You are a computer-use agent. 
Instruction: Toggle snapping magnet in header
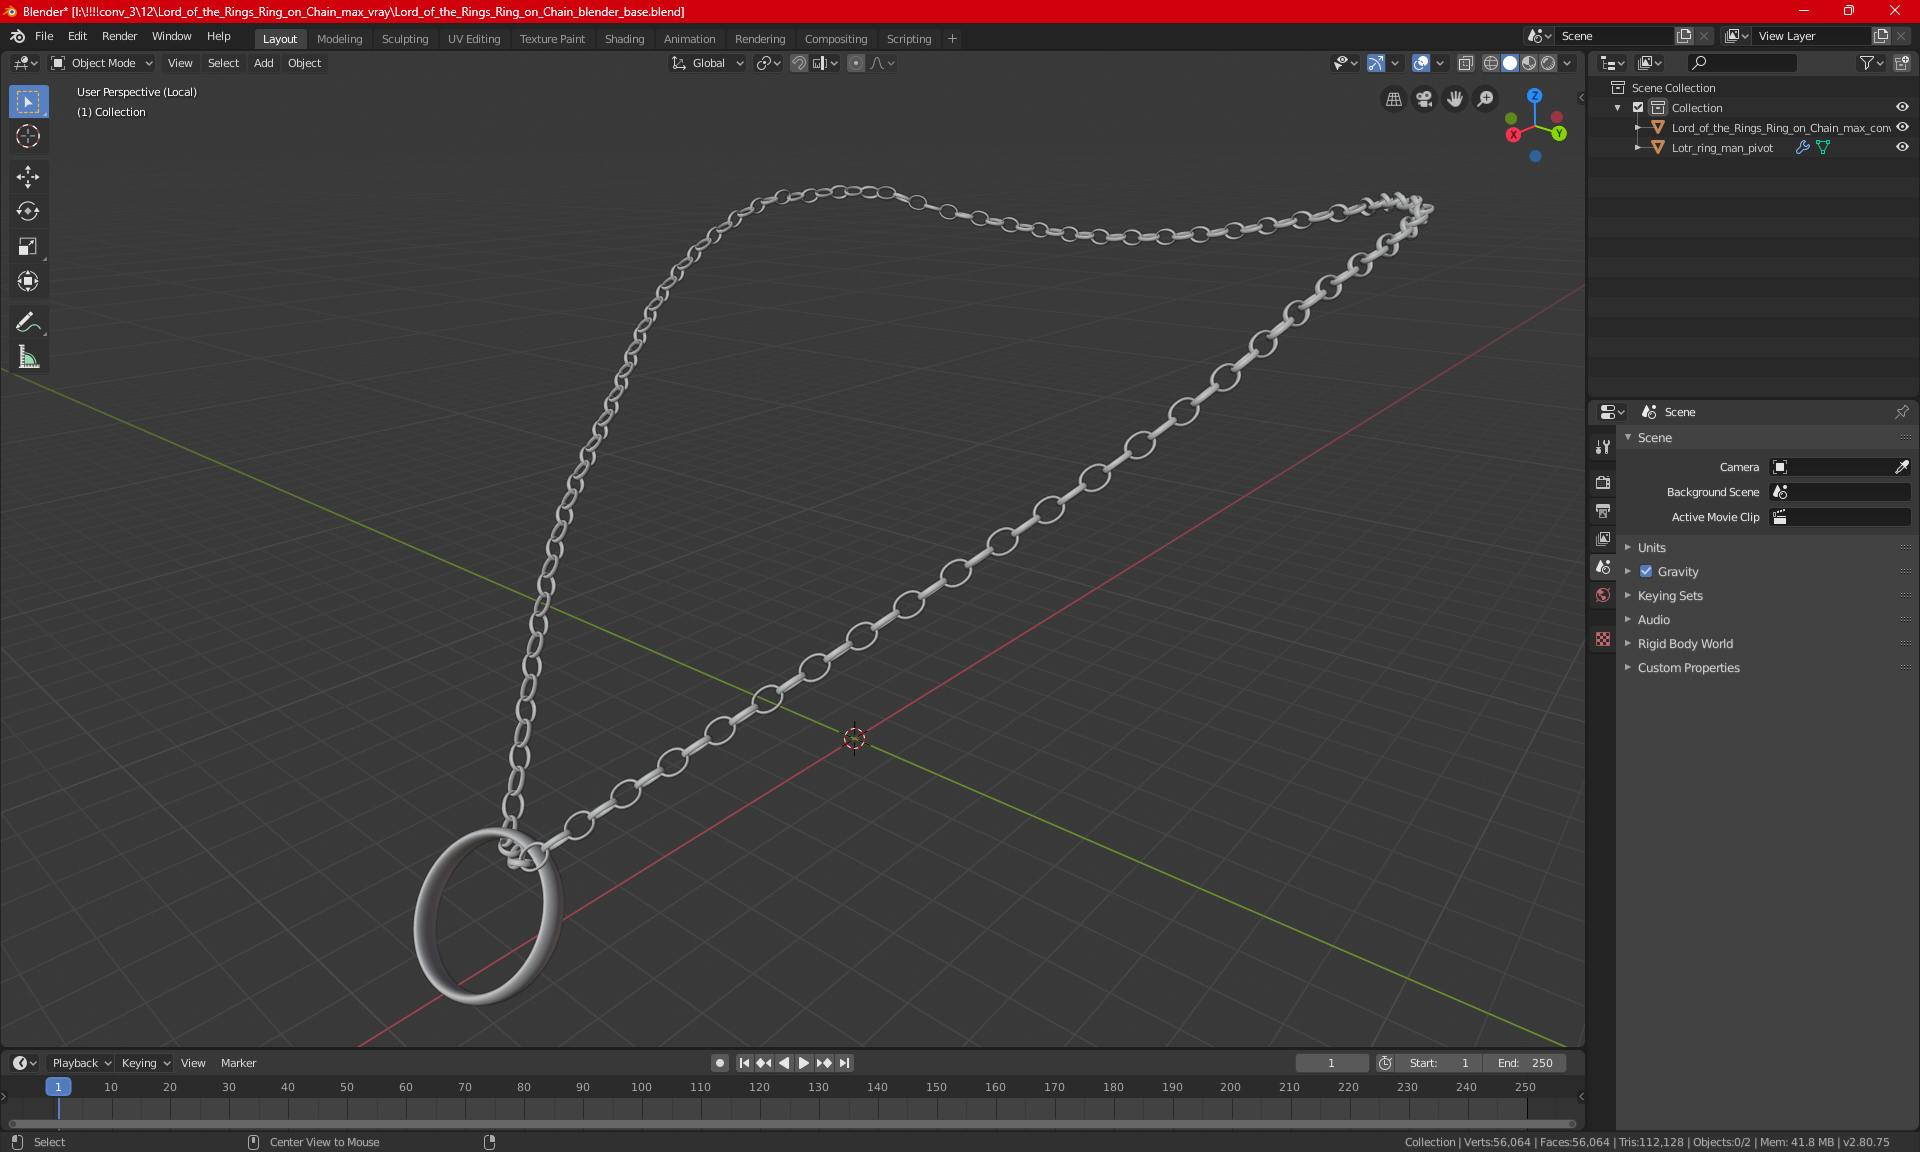799,63
